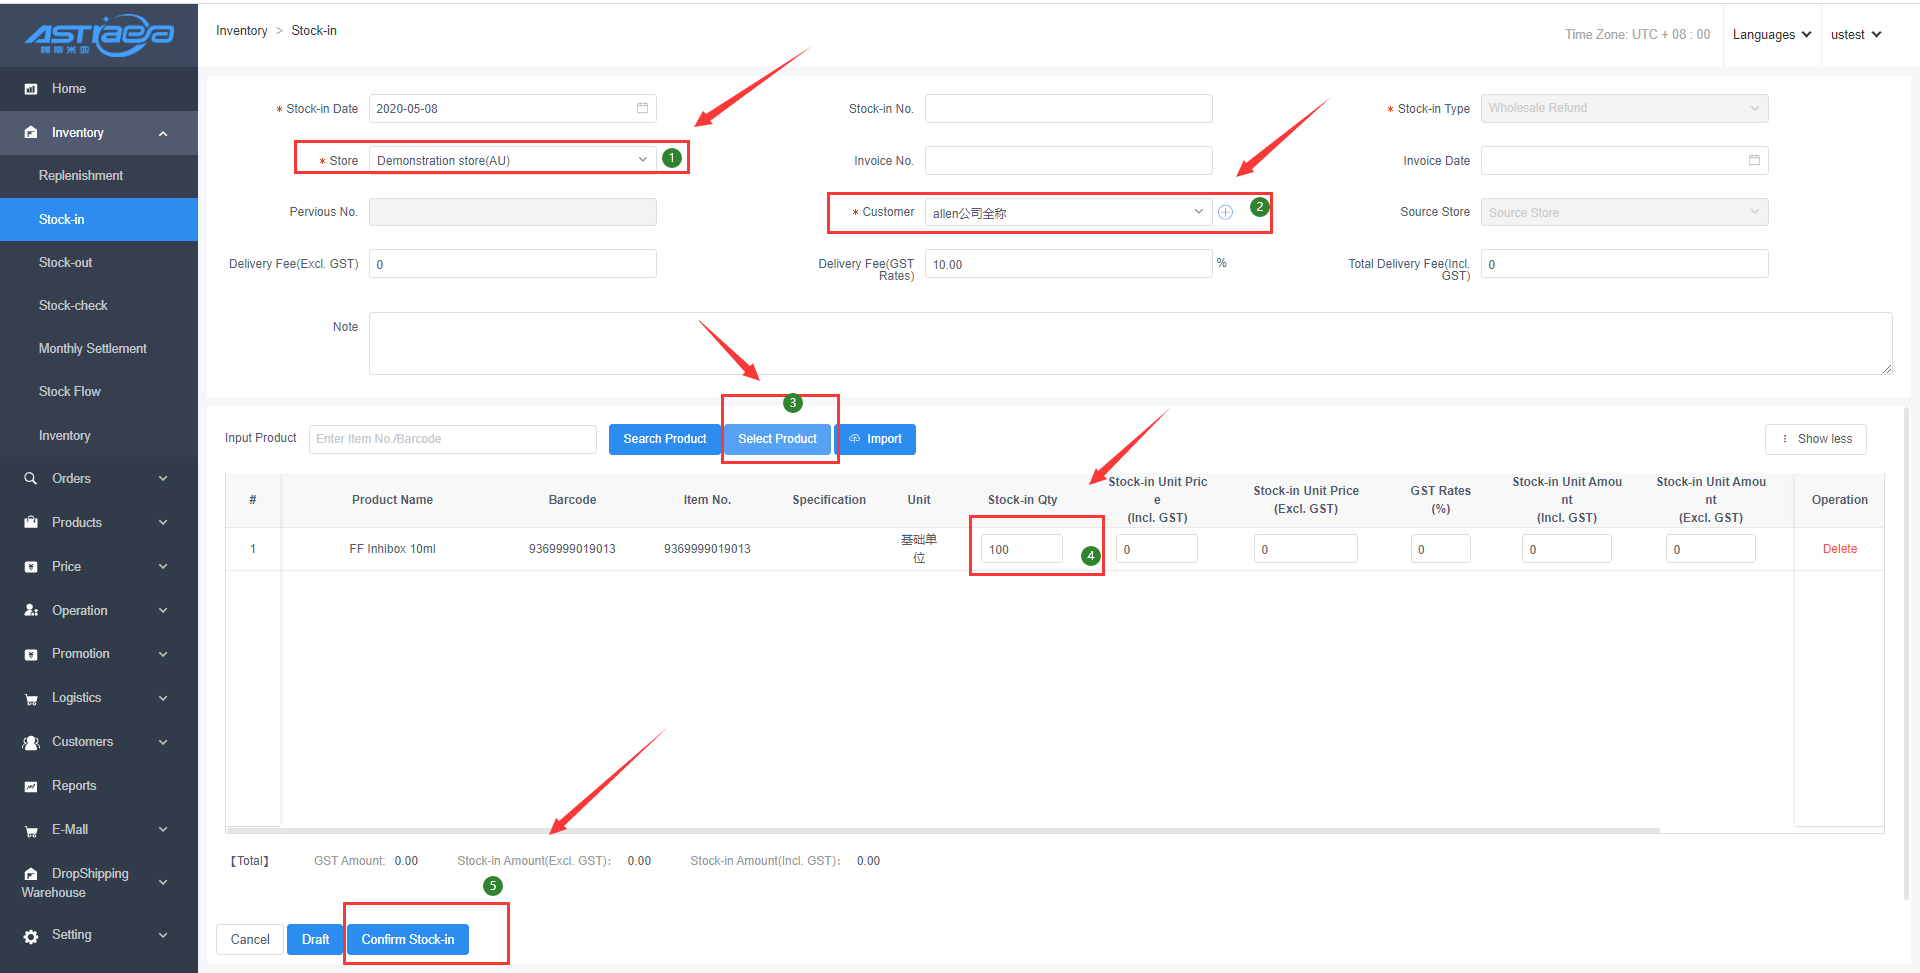Image resolution: width=1920 pixels, height=973 pixels.
Task: Click the Astraea logo
Action: 99,35
